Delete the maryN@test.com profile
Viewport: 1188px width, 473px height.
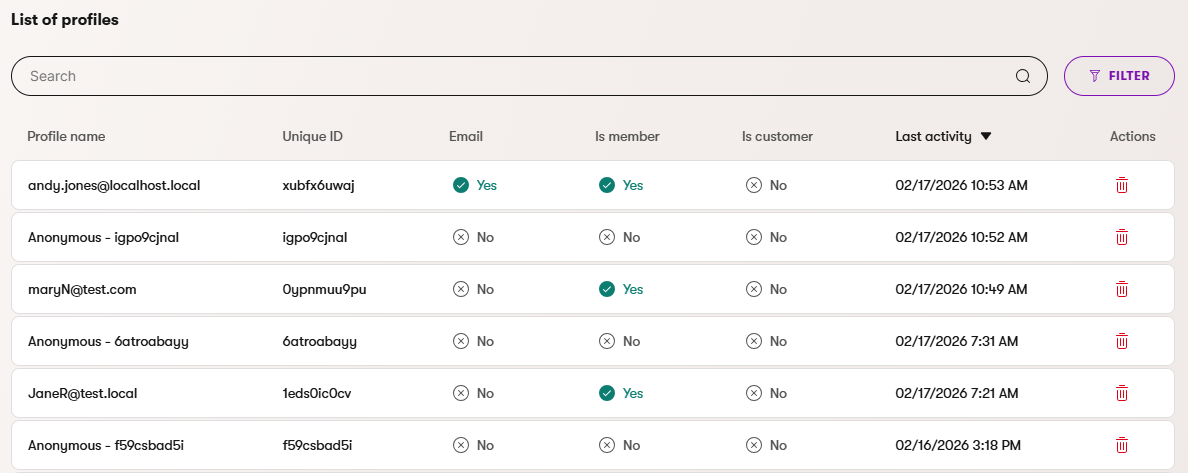click(1122, 289)
